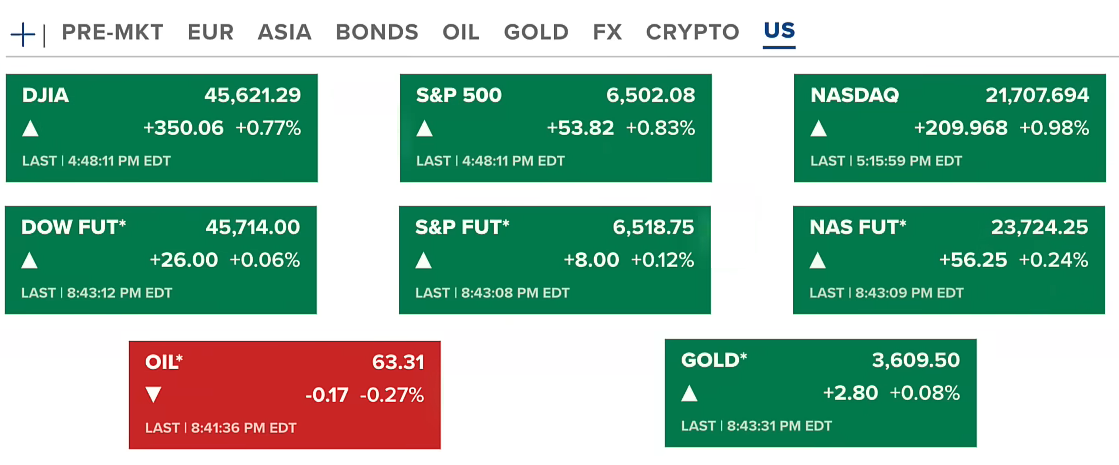Click the NASDAQ up arrow icon
1119x465 pixels.
(819, 128)
